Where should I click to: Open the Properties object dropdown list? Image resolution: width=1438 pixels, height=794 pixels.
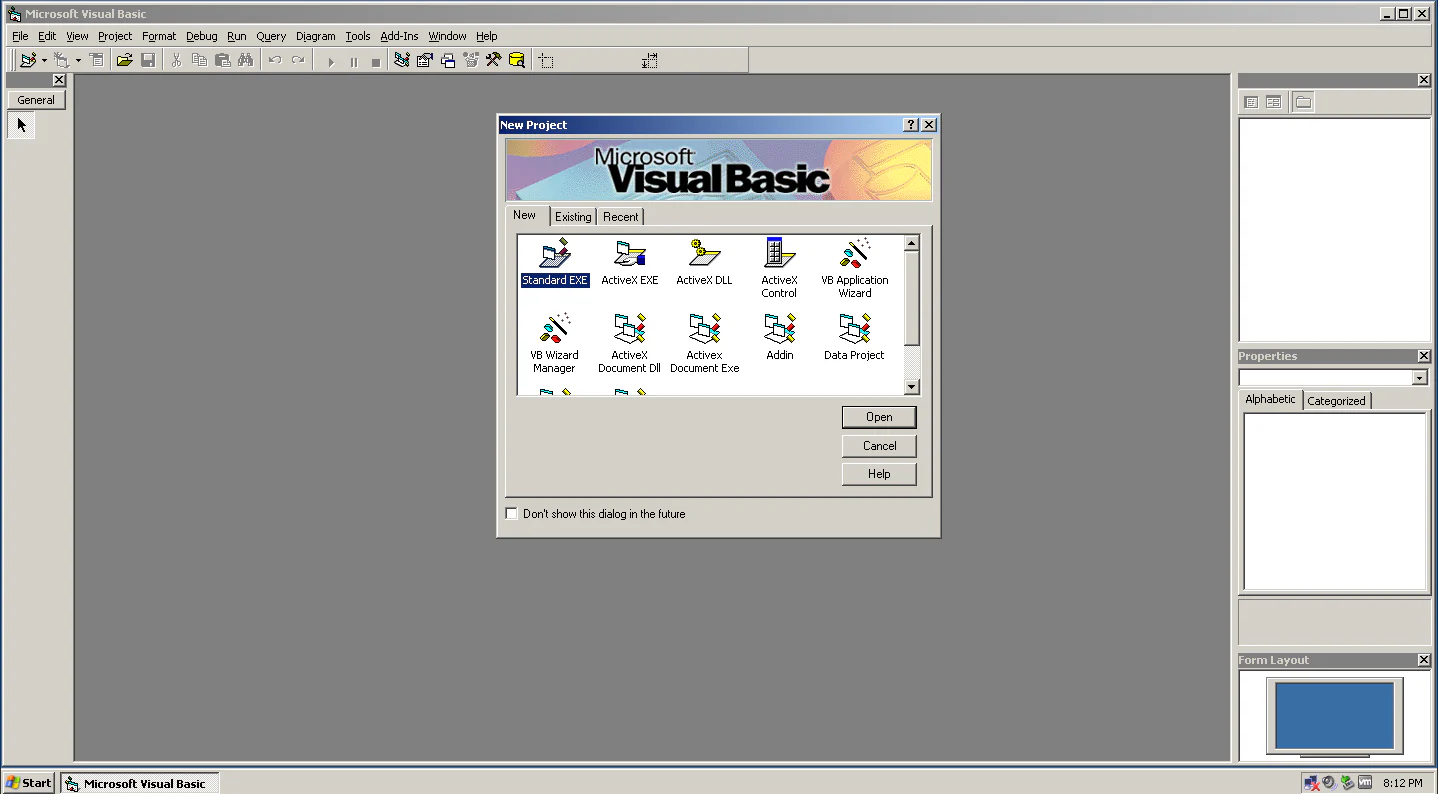[1419, 377]
